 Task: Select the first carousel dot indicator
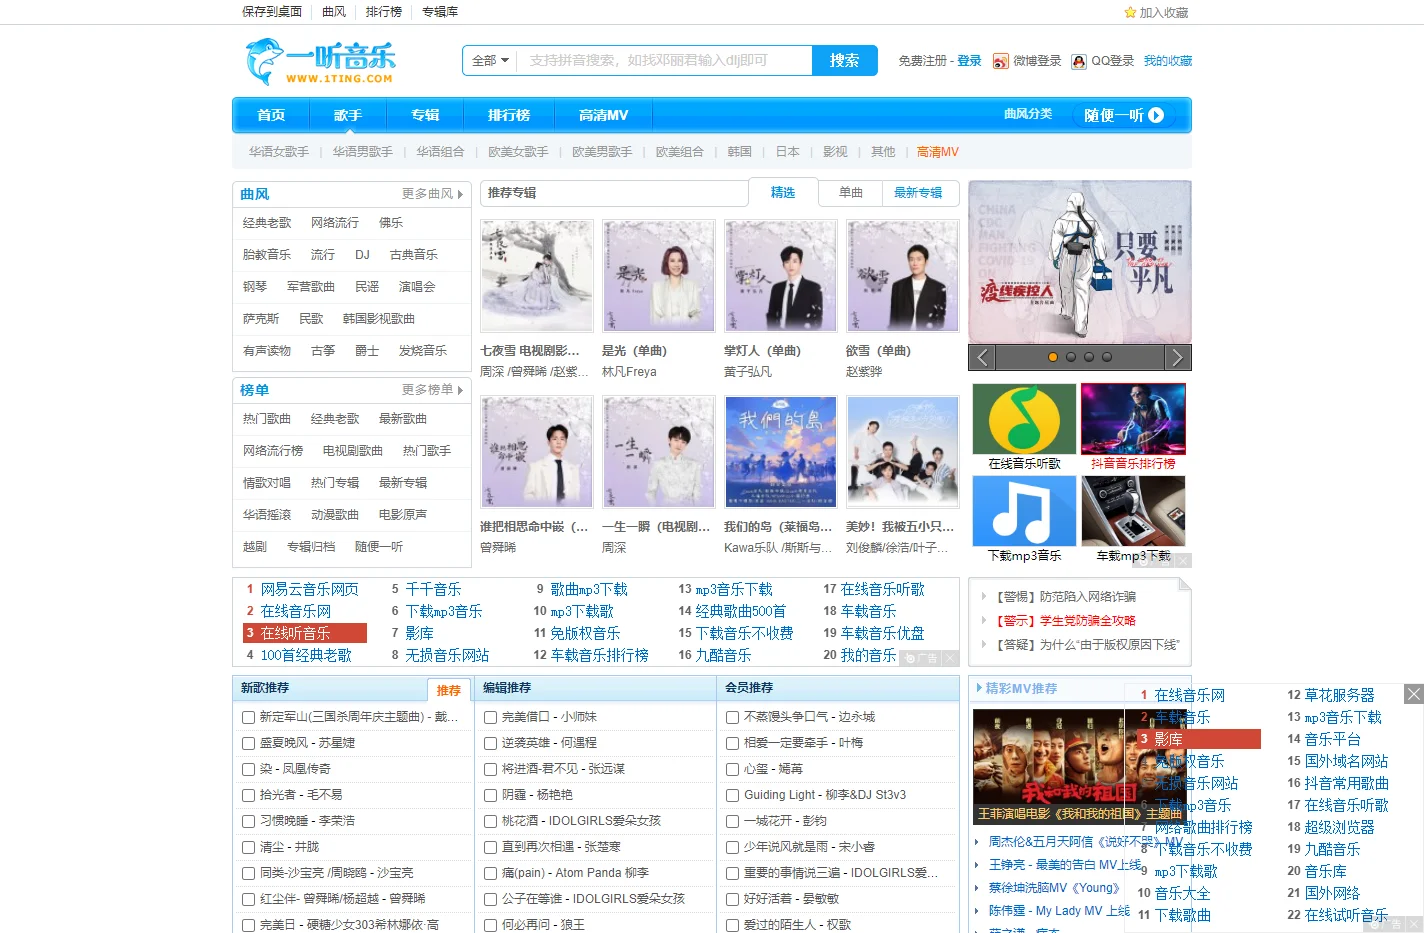(1052, 357)
